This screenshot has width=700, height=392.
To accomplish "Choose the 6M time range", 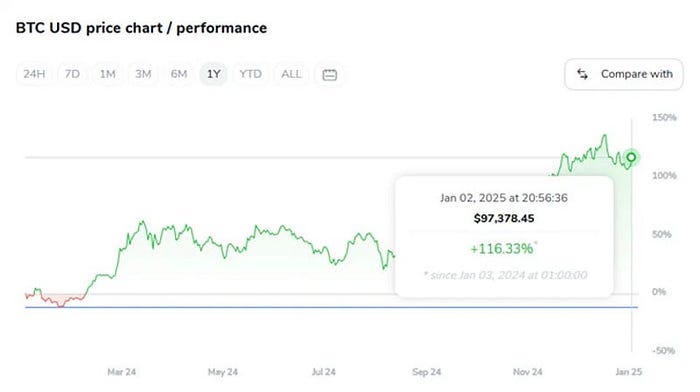I will pos(179,74).
